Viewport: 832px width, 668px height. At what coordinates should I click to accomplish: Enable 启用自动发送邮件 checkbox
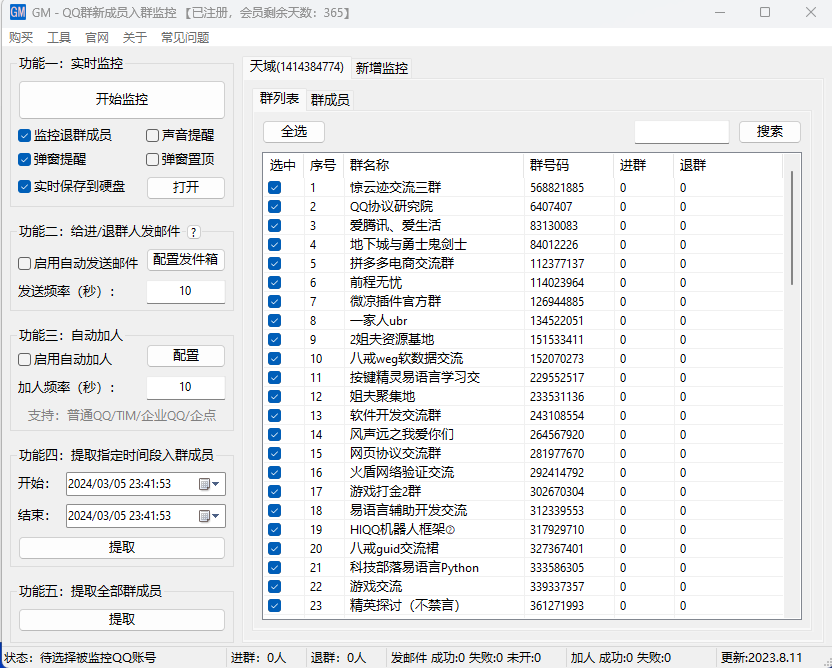click(25, 264)
